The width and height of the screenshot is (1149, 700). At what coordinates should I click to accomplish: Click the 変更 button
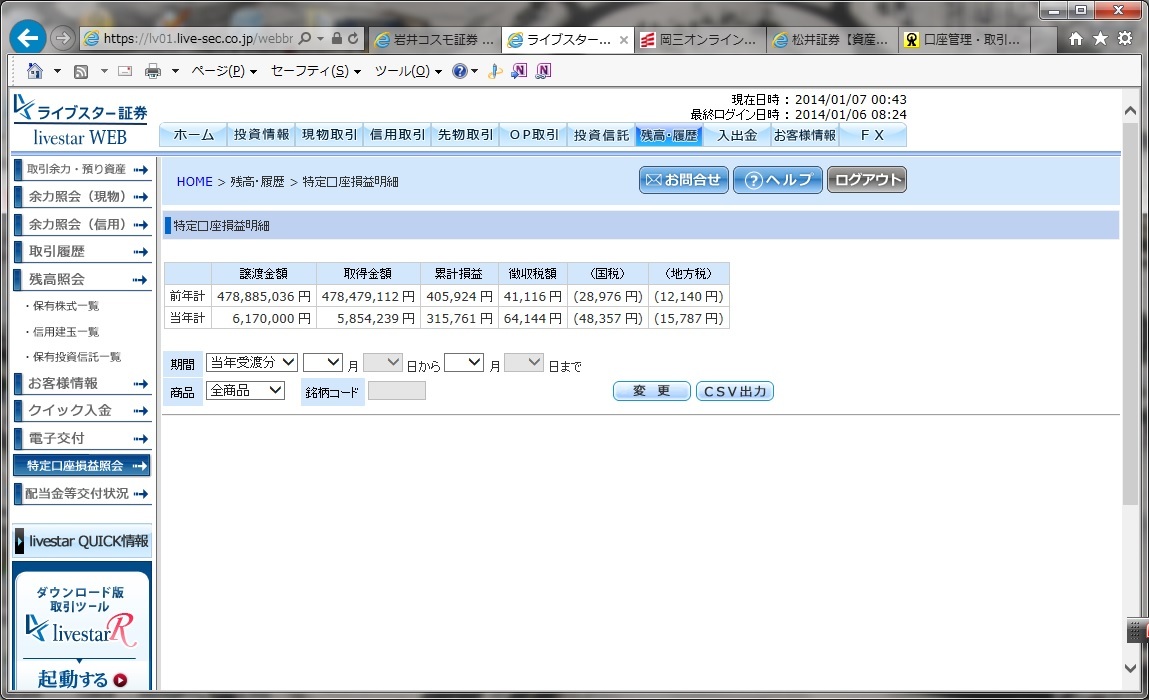pos(651,391)
